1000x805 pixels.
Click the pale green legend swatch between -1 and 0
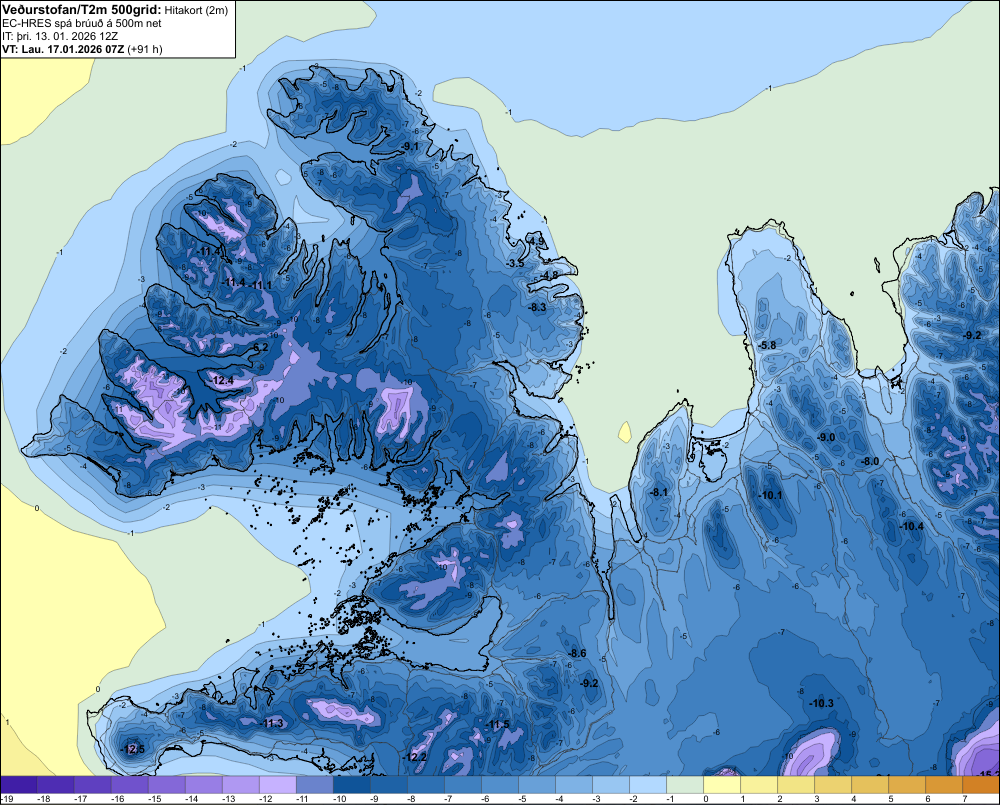[684, 785]
